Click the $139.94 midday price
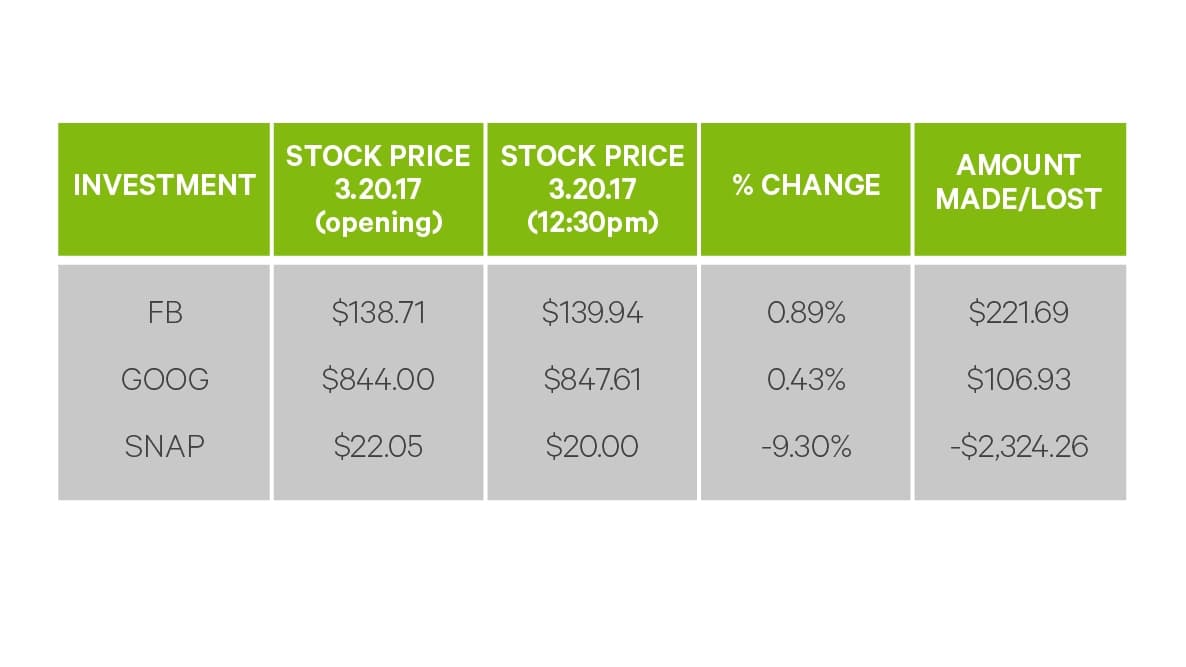 click(x=592, y=313)
